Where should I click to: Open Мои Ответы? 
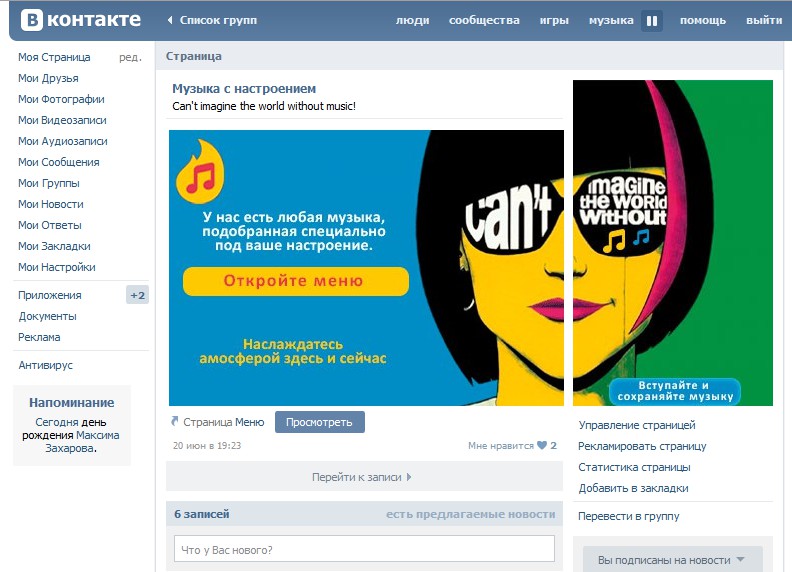[50, 225]
